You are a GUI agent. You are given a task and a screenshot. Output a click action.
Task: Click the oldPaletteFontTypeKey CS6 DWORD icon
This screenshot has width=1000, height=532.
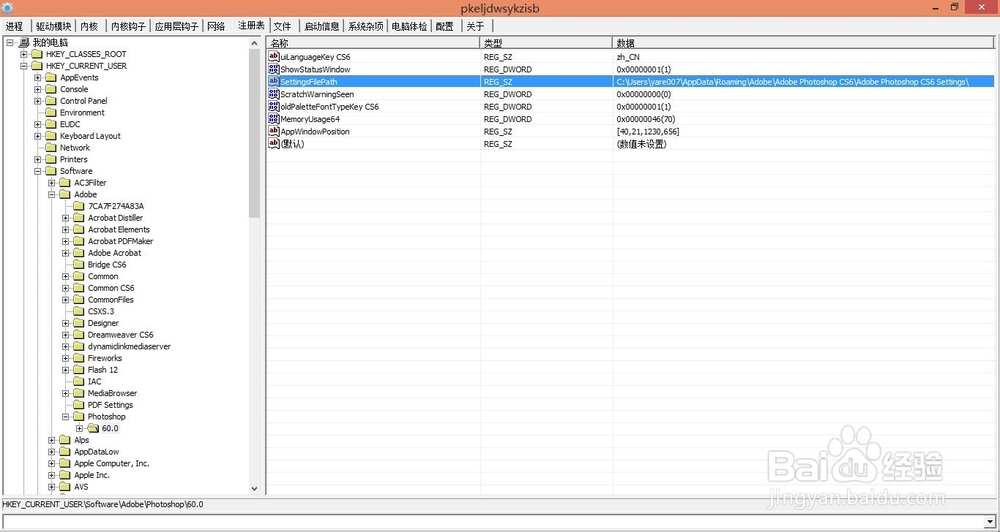tap(274, 107)
